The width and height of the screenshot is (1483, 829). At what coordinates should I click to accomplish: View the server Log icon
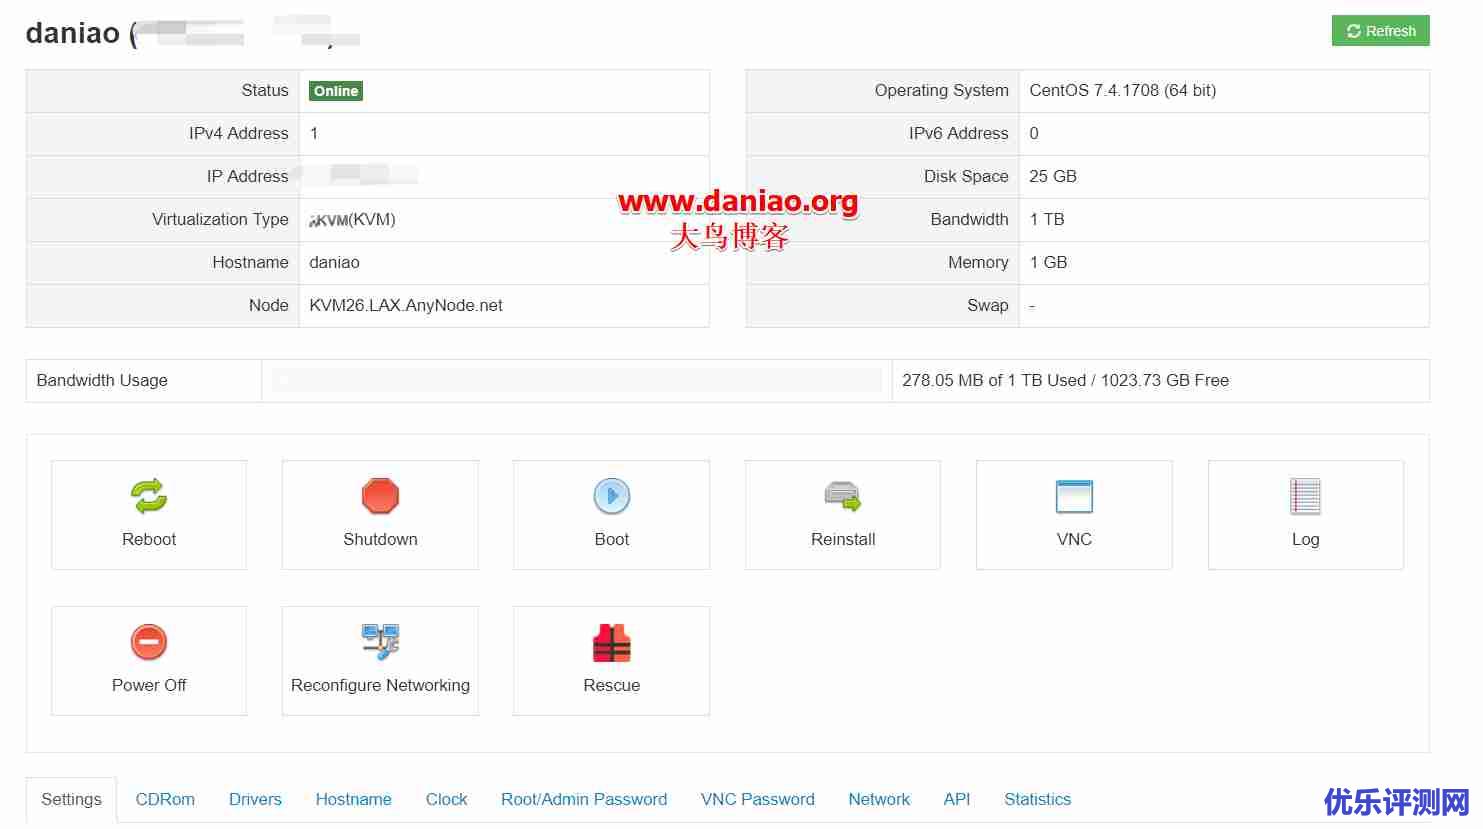coord(1305,496)
